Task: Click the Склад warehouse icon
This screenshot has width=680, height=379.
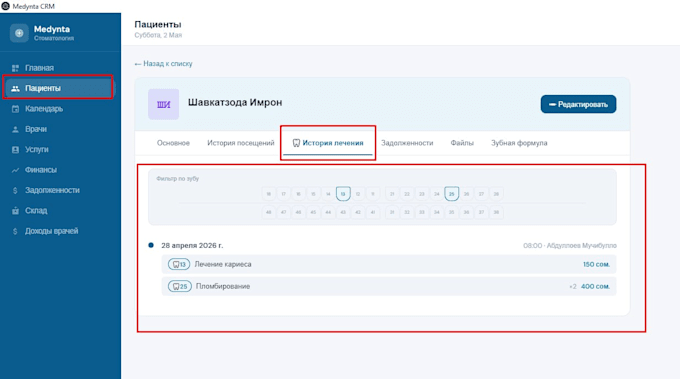Action: [x=15, y=211]
